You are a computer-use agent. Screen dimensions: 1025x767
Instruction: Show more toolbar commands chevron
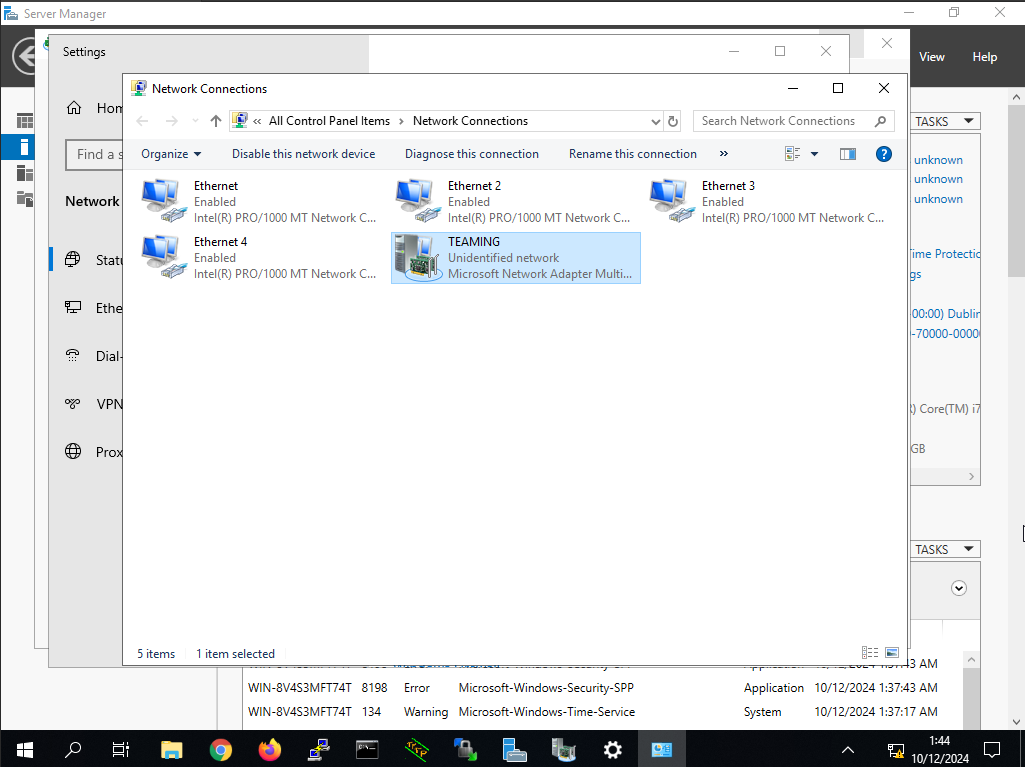tap(724, 154)
